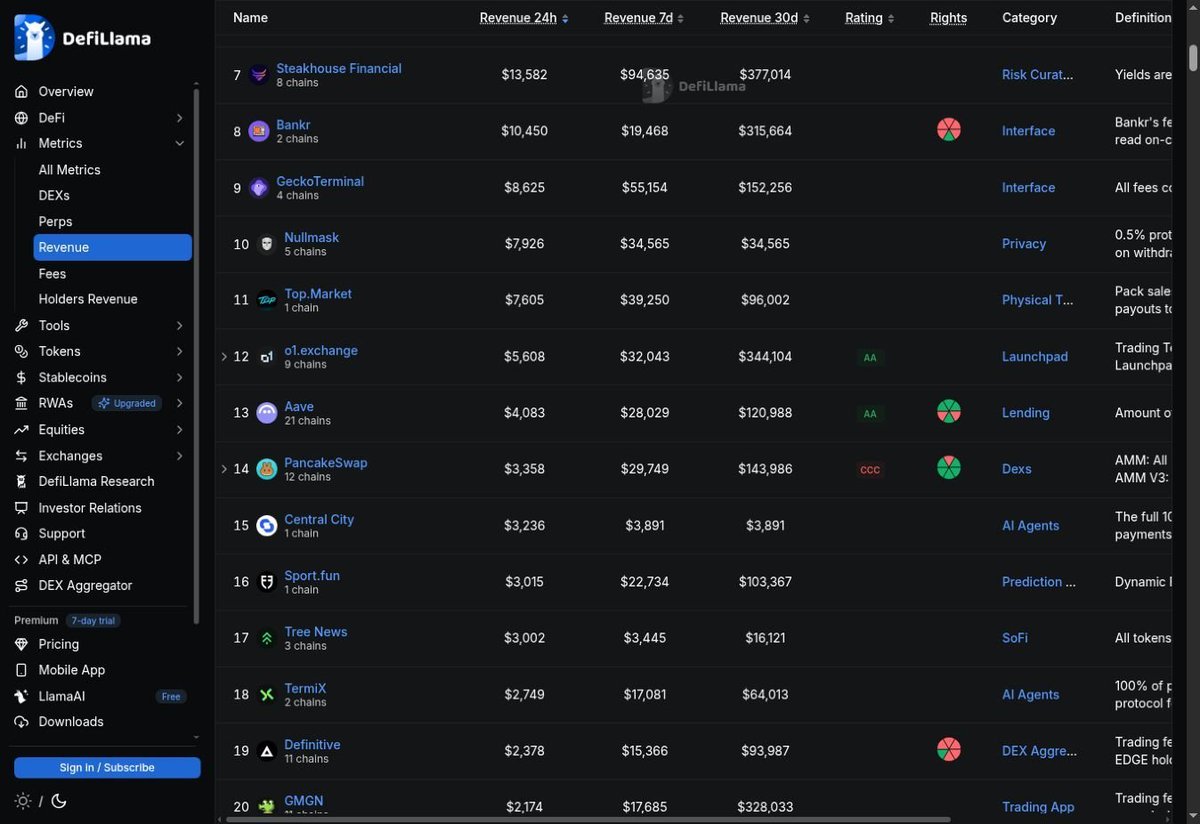Image resolution: width=1200 pixels, height=824 pixels.
Task: Open the Steakhouse Financial link
Action: click(x=339, y=68)
